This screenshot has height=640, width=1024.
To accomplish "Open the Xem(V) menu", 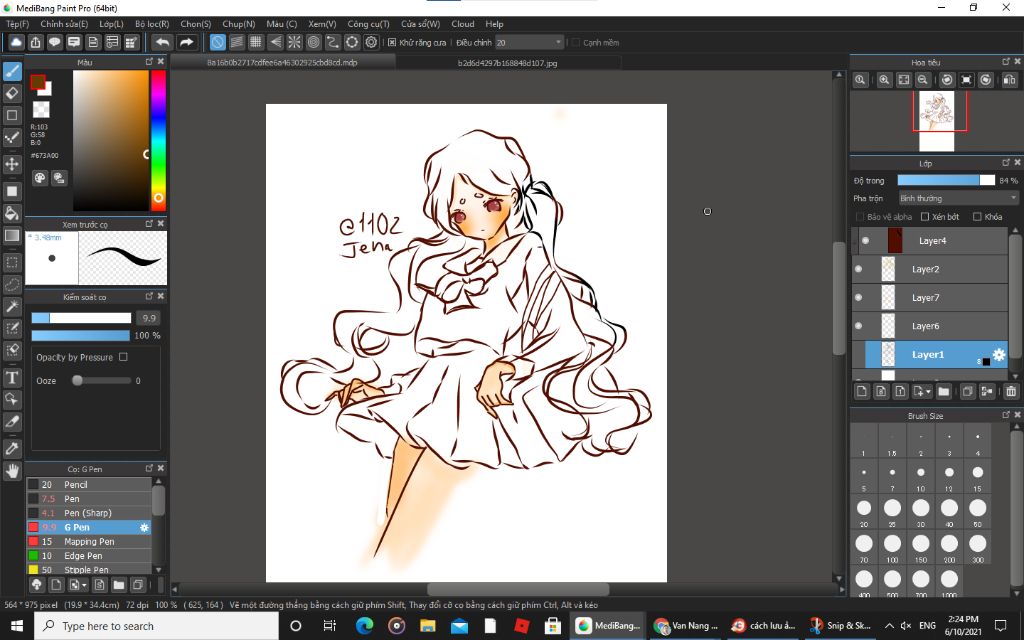I will click(x=322, y=24).
